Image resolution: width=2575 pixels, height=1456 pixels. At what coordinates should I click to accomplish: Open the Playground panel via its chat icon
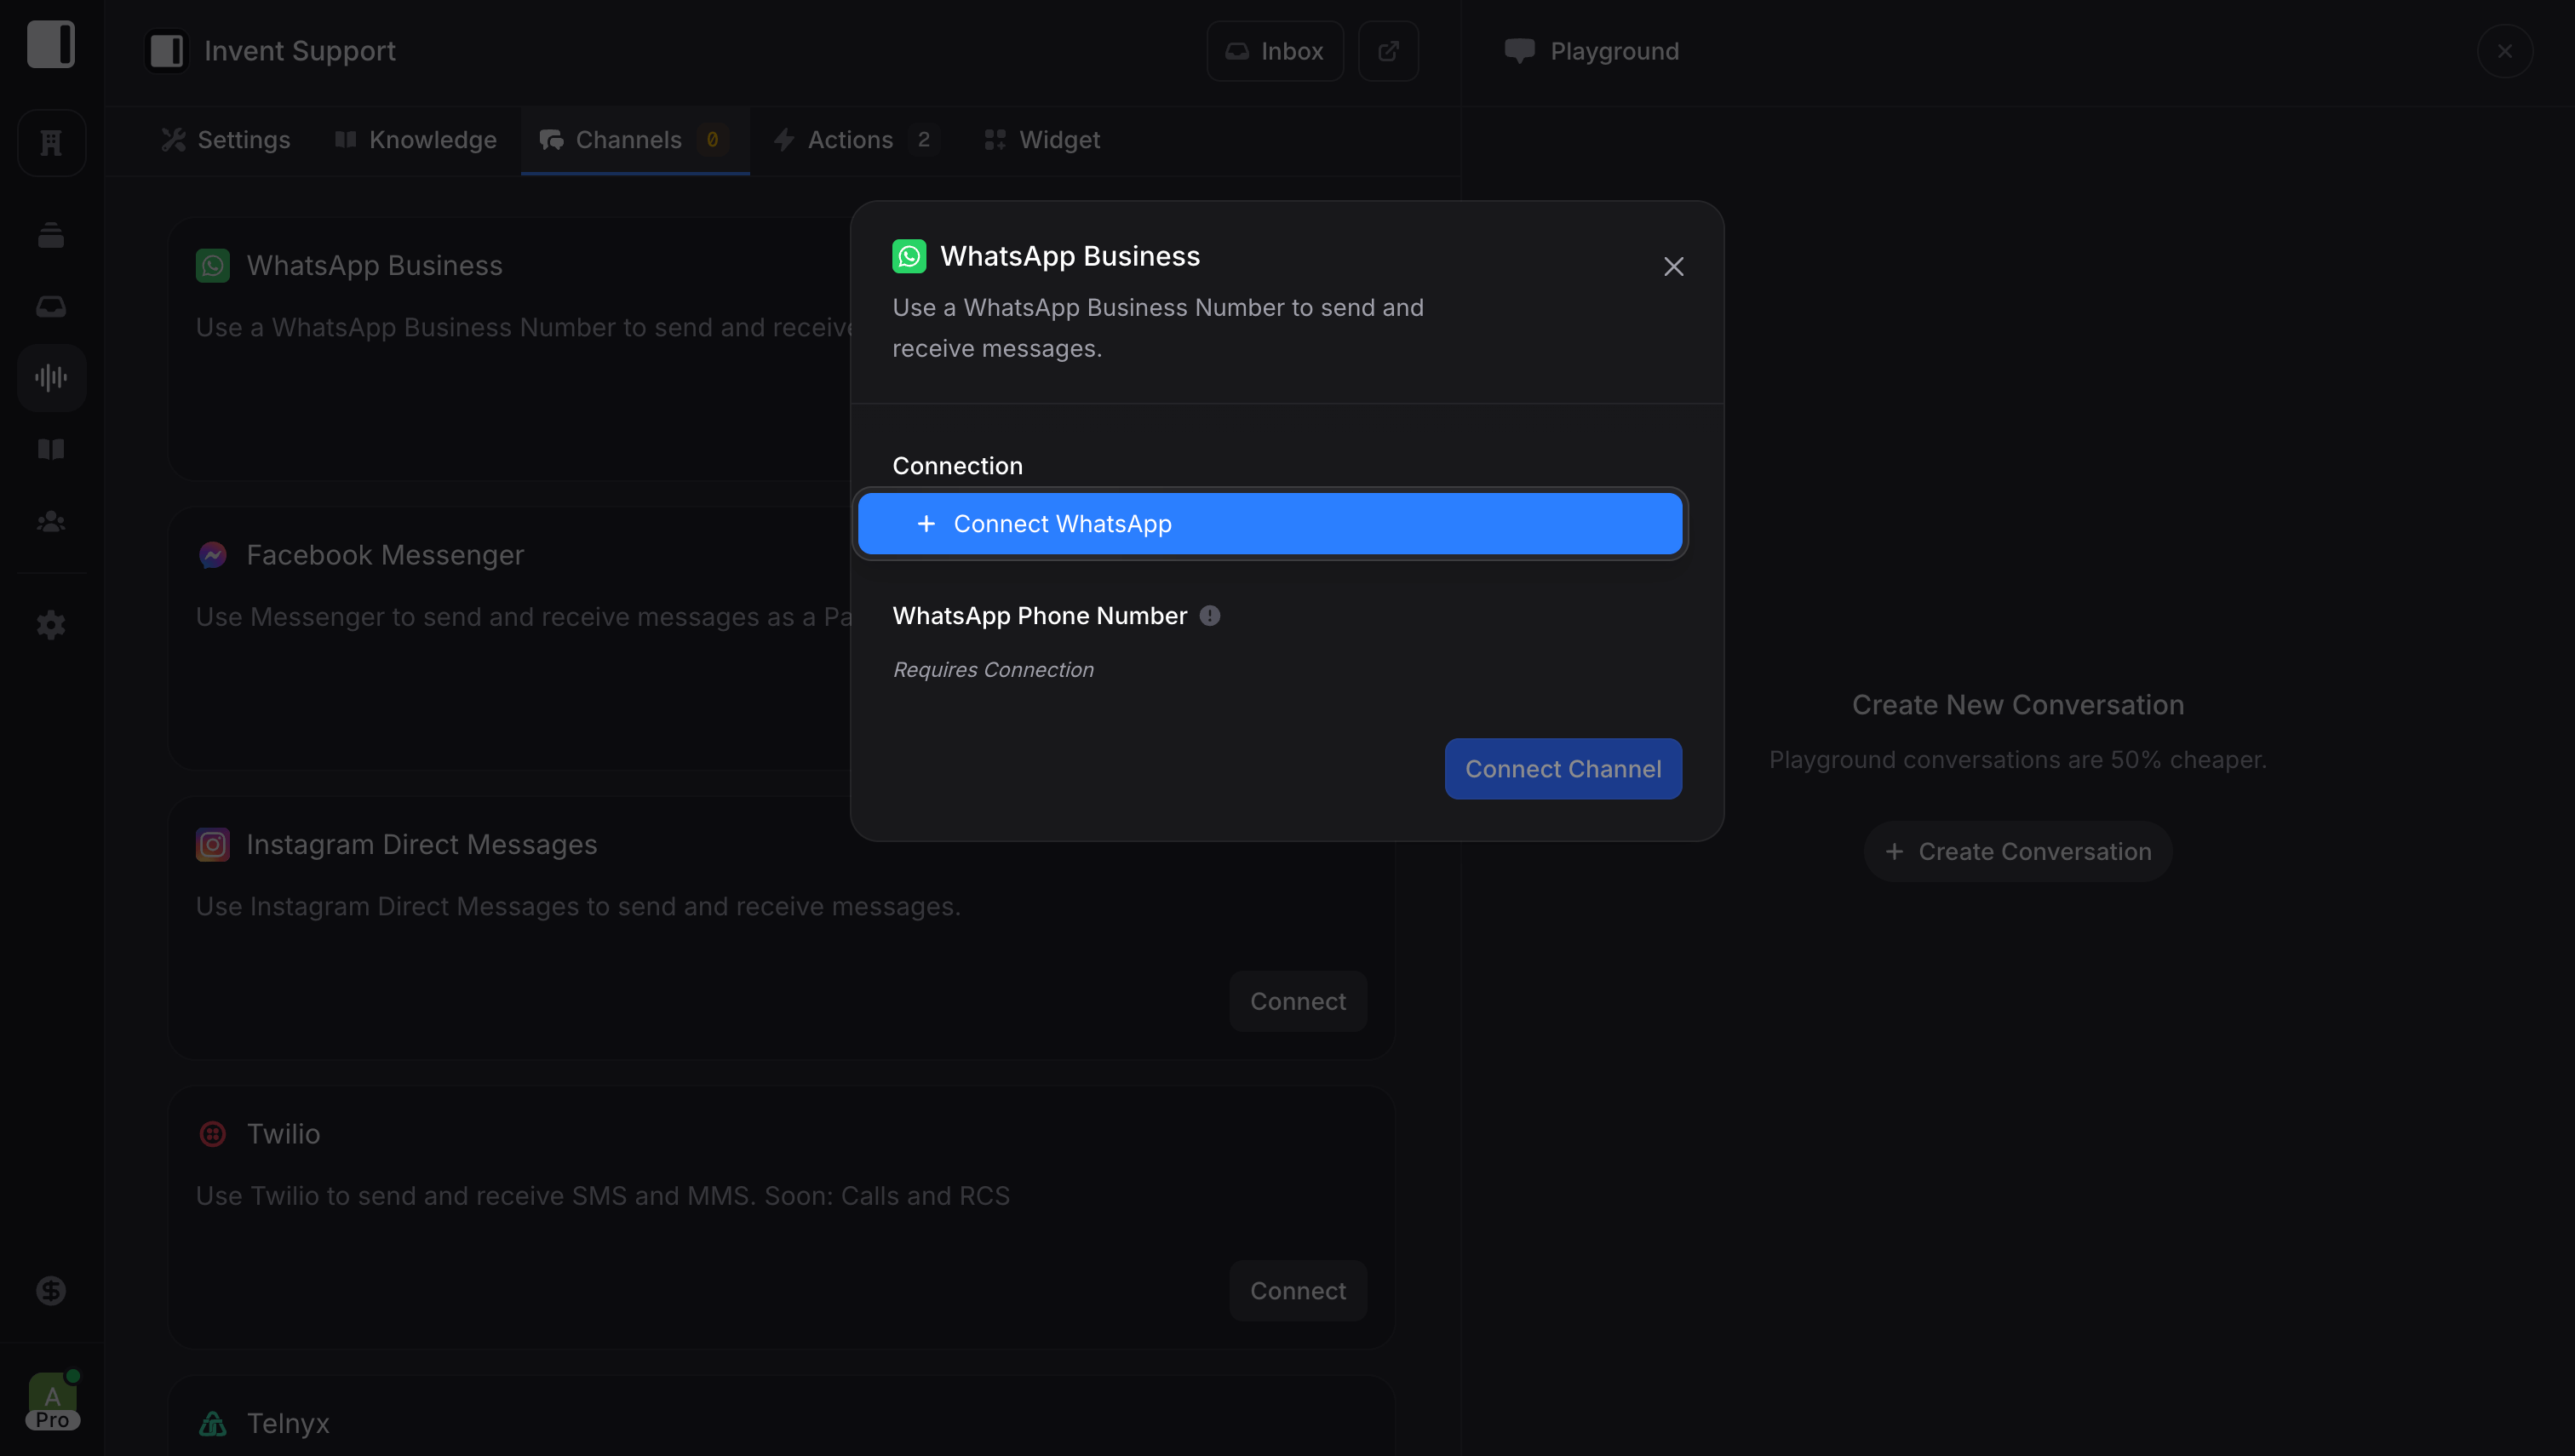point(1518,51)
